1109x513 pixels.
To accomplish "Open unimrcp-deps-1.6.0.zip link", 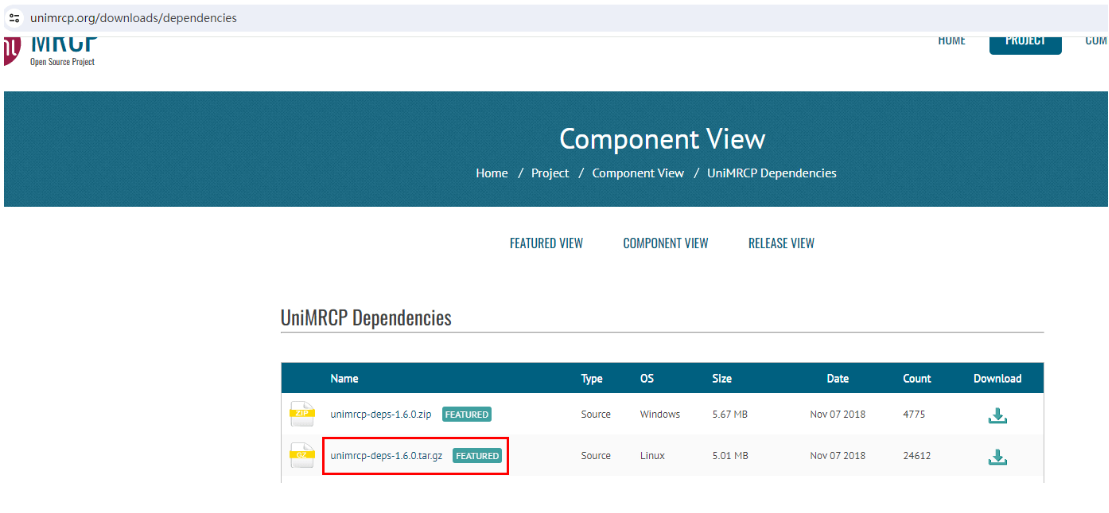I will point(381,415).
